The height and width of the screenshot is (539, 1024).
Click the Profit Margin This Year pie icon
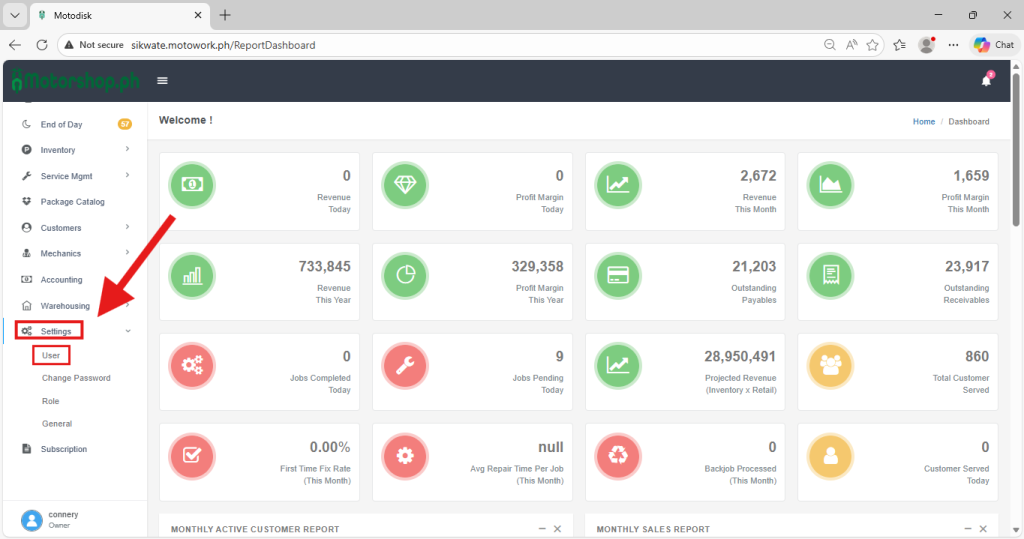pyautogui.click(x=403, y=275)
